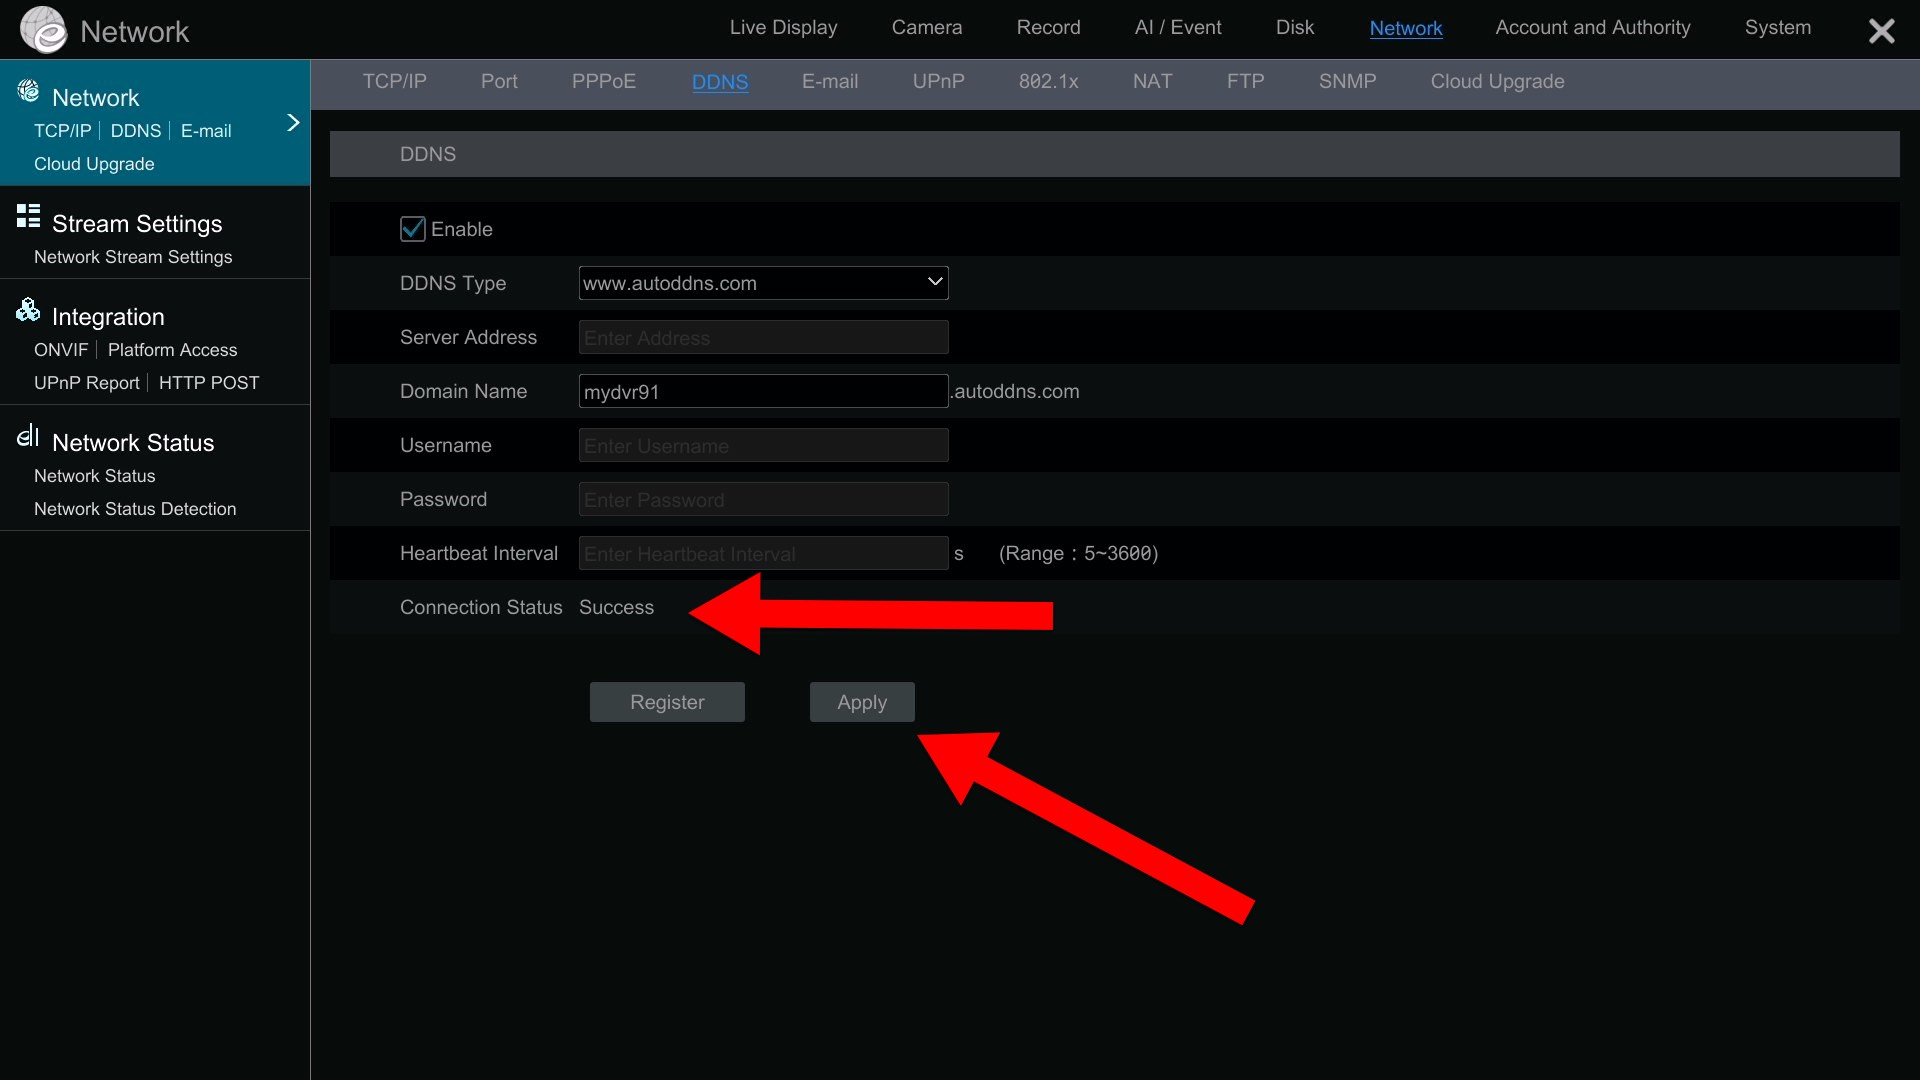Click the Integration cubes icon

(x=28, y=310)
